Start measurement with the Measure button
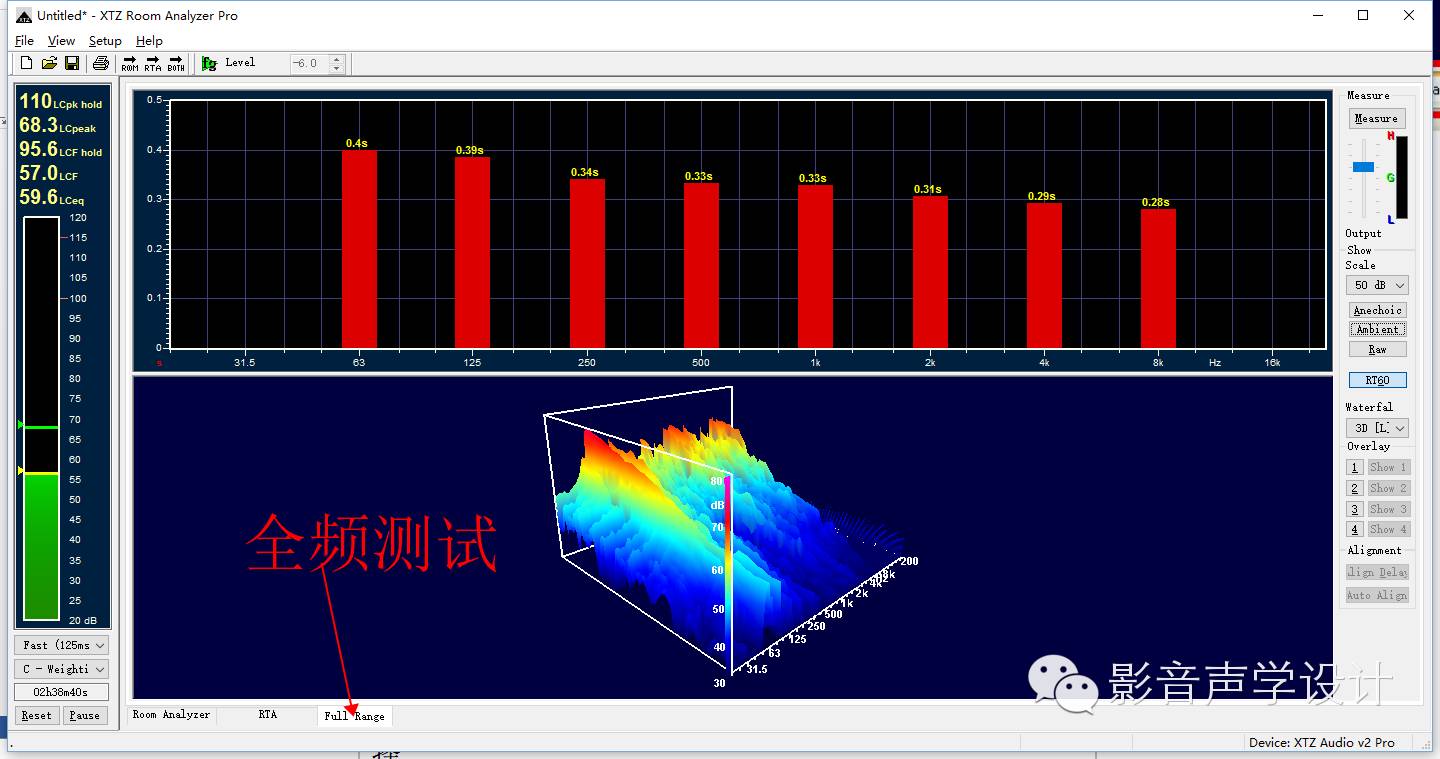 (x=1376, y=118)
